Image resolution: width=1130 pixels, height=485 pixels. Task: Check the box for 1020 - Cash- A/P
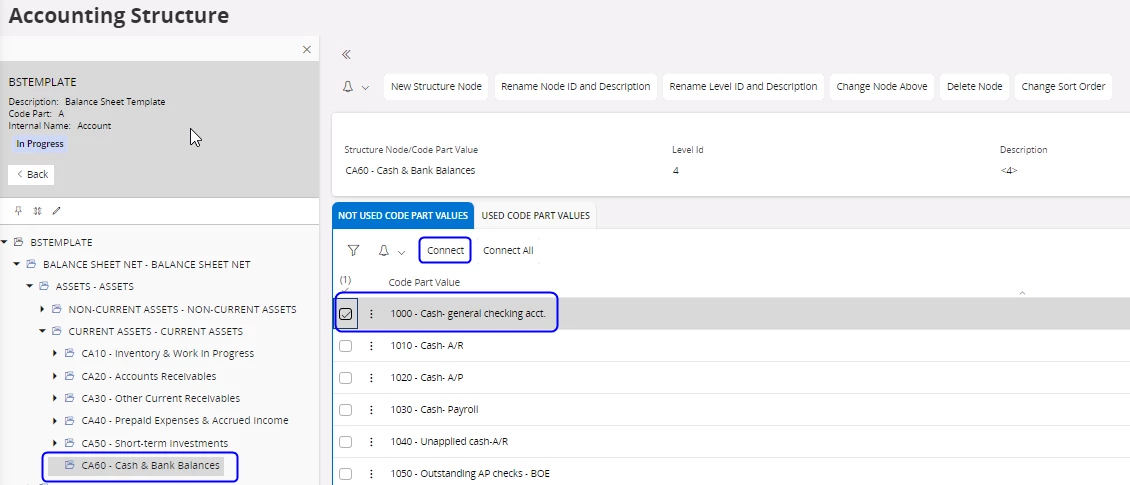click(x=346, y=378)
